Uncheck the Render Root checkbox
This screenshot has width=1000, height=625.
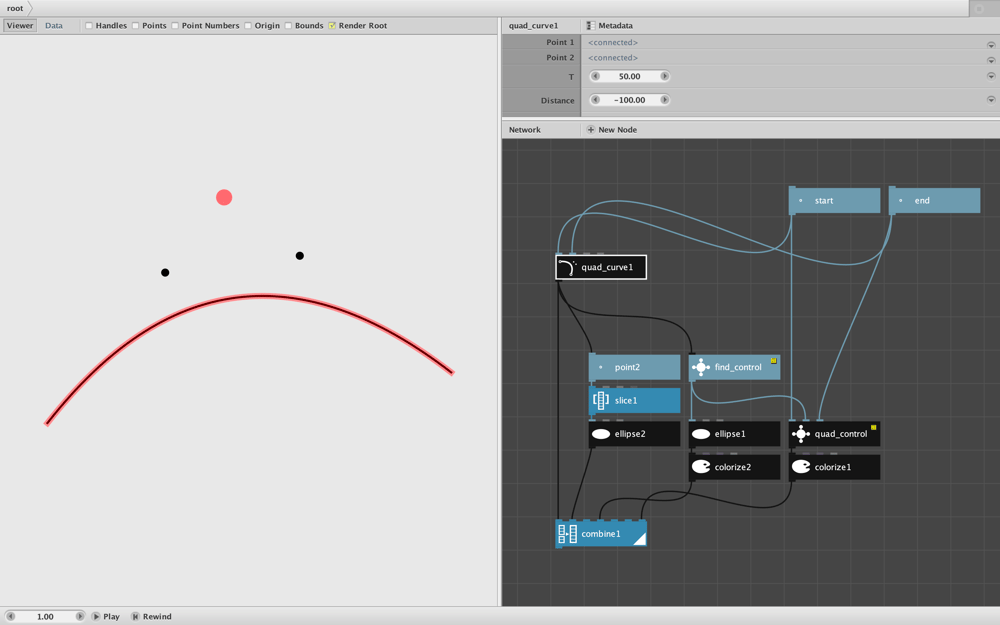[332, 26]
